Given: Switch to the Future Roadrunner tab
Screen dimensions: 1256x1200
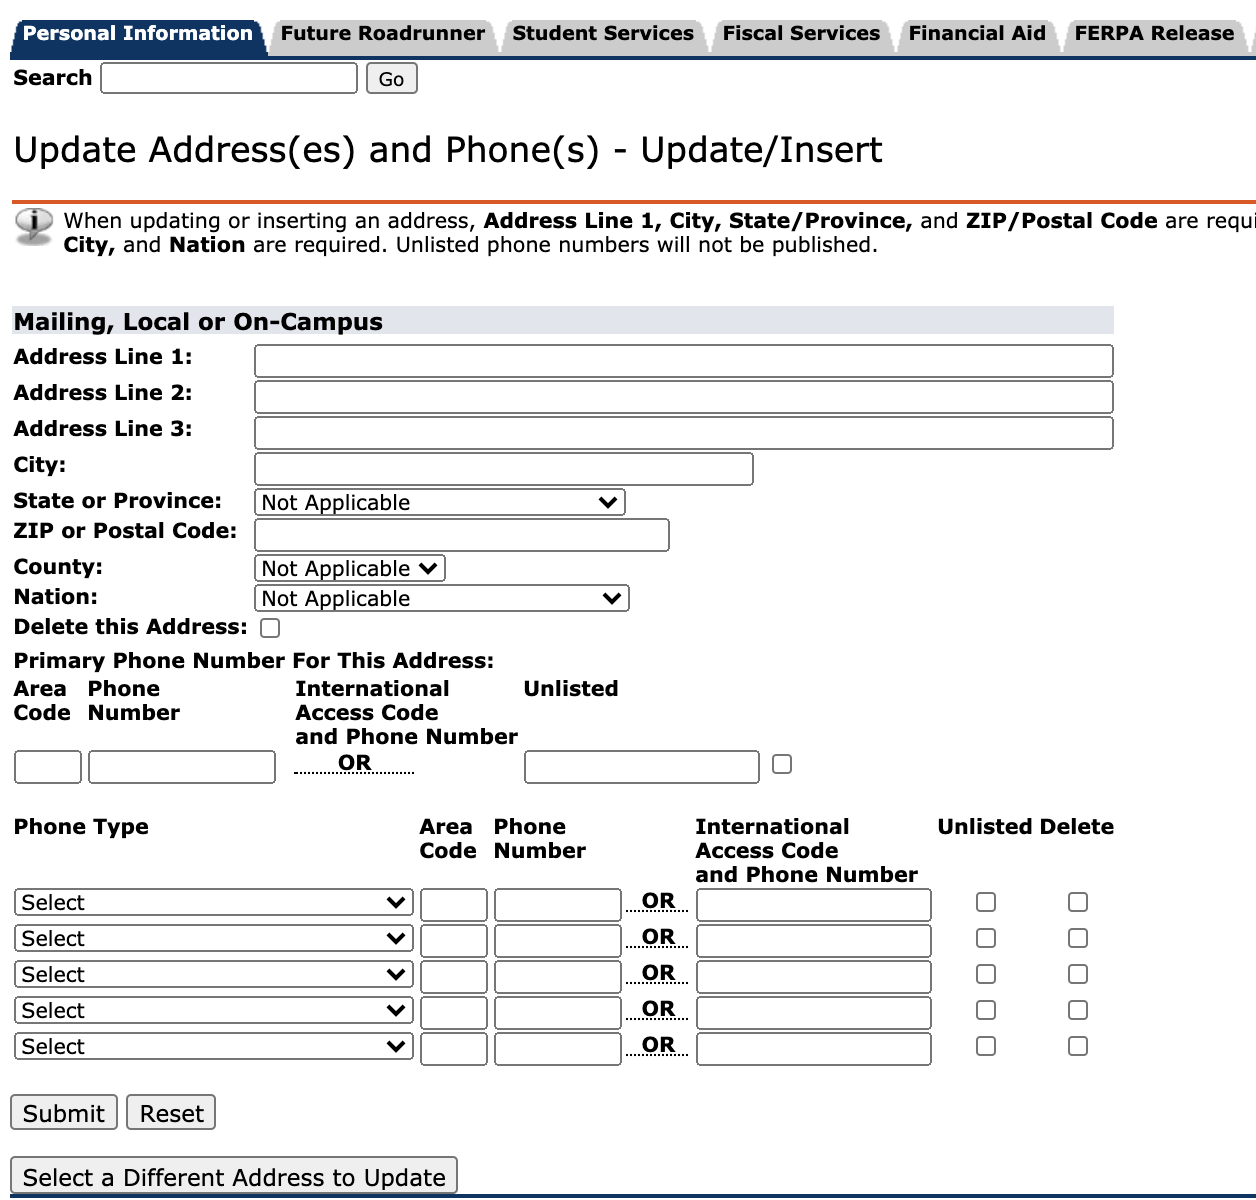Looking at the screenshot, I should coord(381,33).
